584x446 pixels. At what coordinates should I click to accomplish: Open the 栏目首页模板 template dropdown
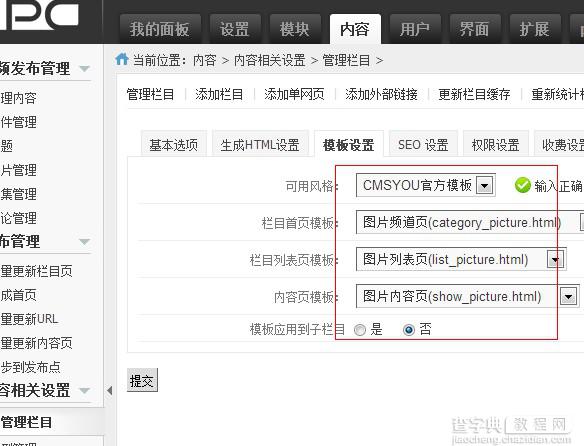470,222
